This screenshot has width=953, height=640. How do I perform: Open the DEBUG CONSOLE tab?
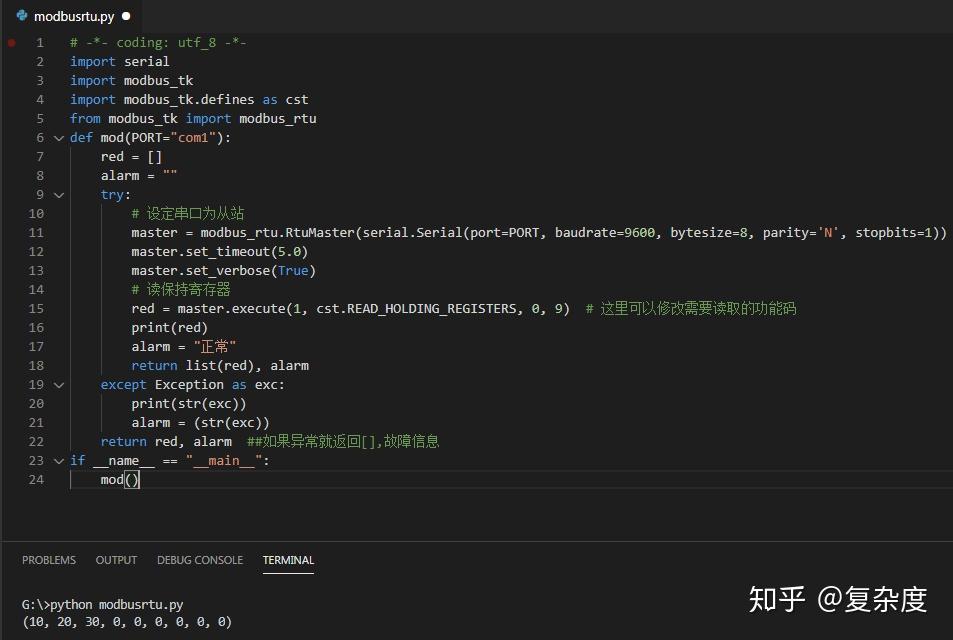(199, 560)
